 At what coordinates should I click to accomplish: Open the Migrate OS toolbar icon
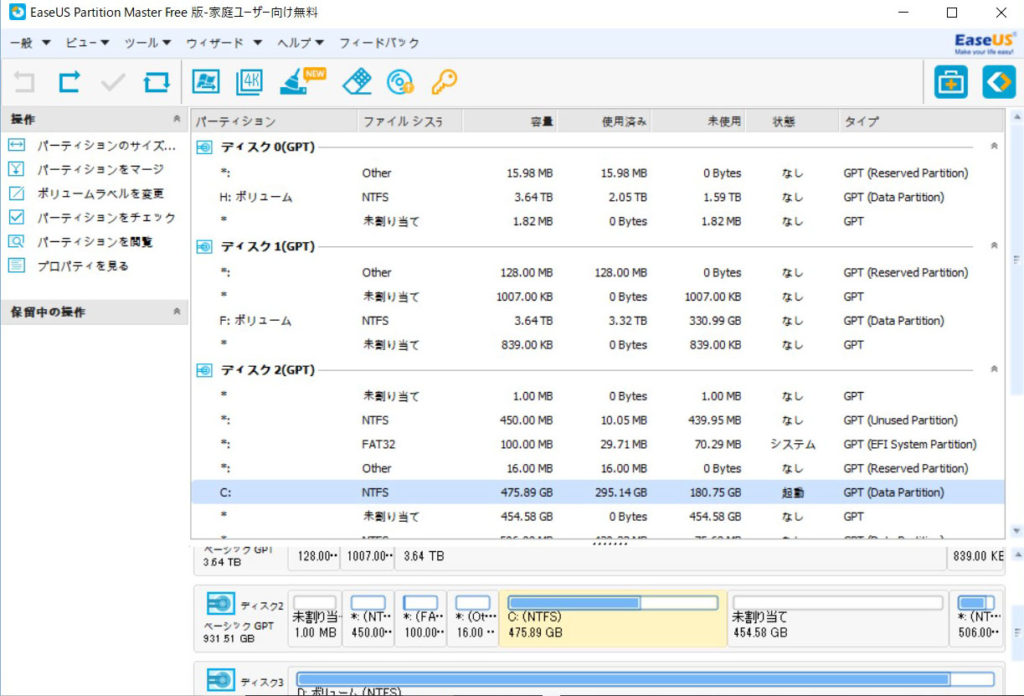tap(206, 82)
